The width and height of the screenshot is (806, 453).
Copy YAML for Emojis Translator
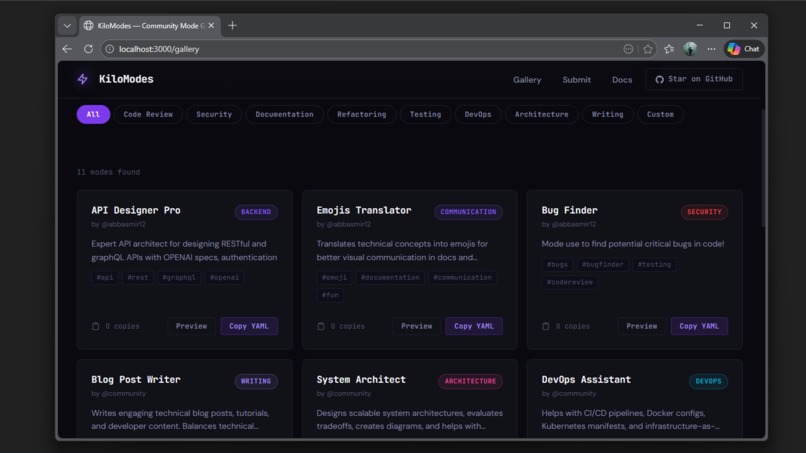(474, 326)
